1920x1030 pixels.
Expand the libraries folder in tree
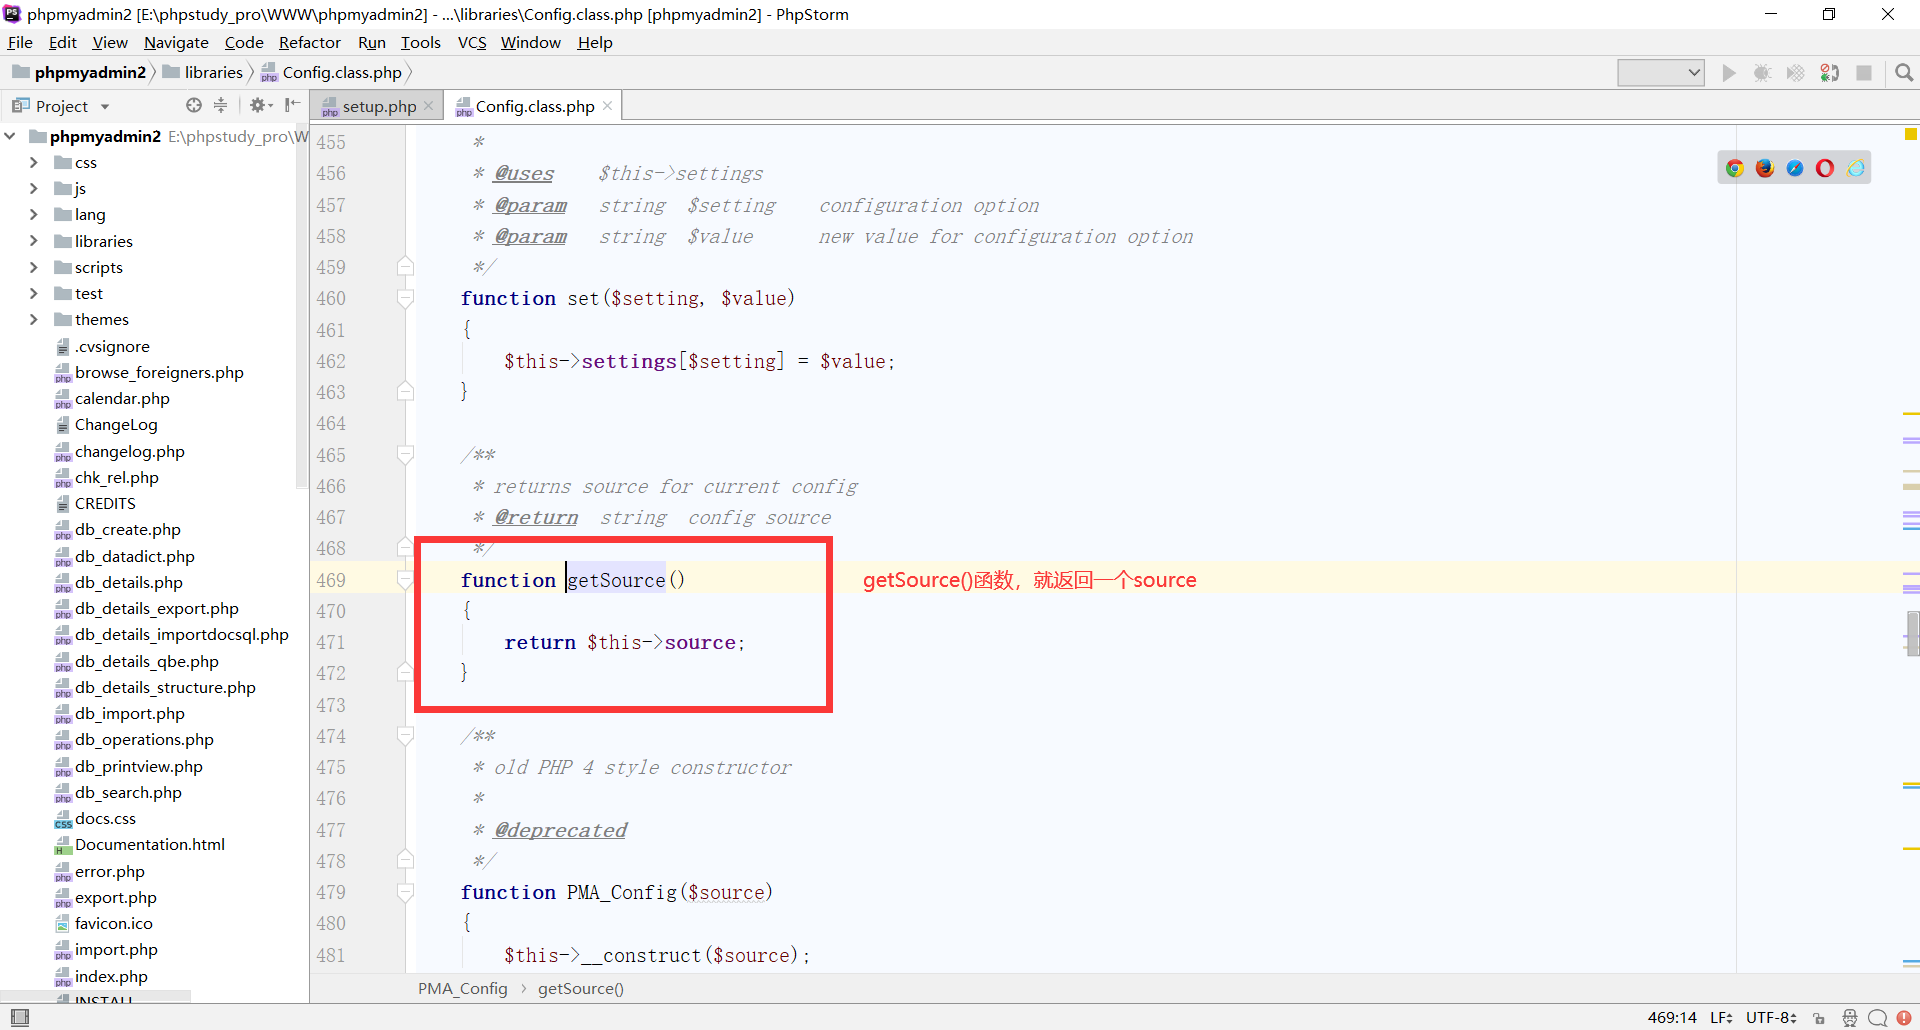pos(34,241)
